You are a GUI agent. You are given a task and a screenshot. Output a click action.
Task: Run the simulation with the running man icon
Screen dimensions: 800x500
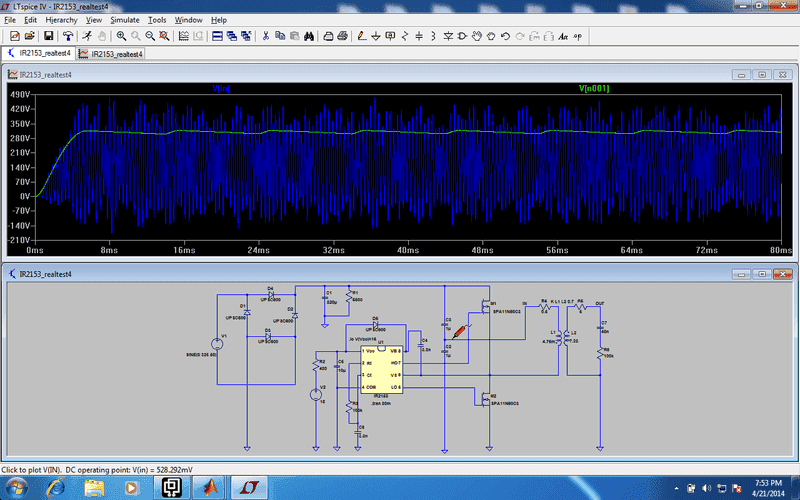click(x=87, y=36)
